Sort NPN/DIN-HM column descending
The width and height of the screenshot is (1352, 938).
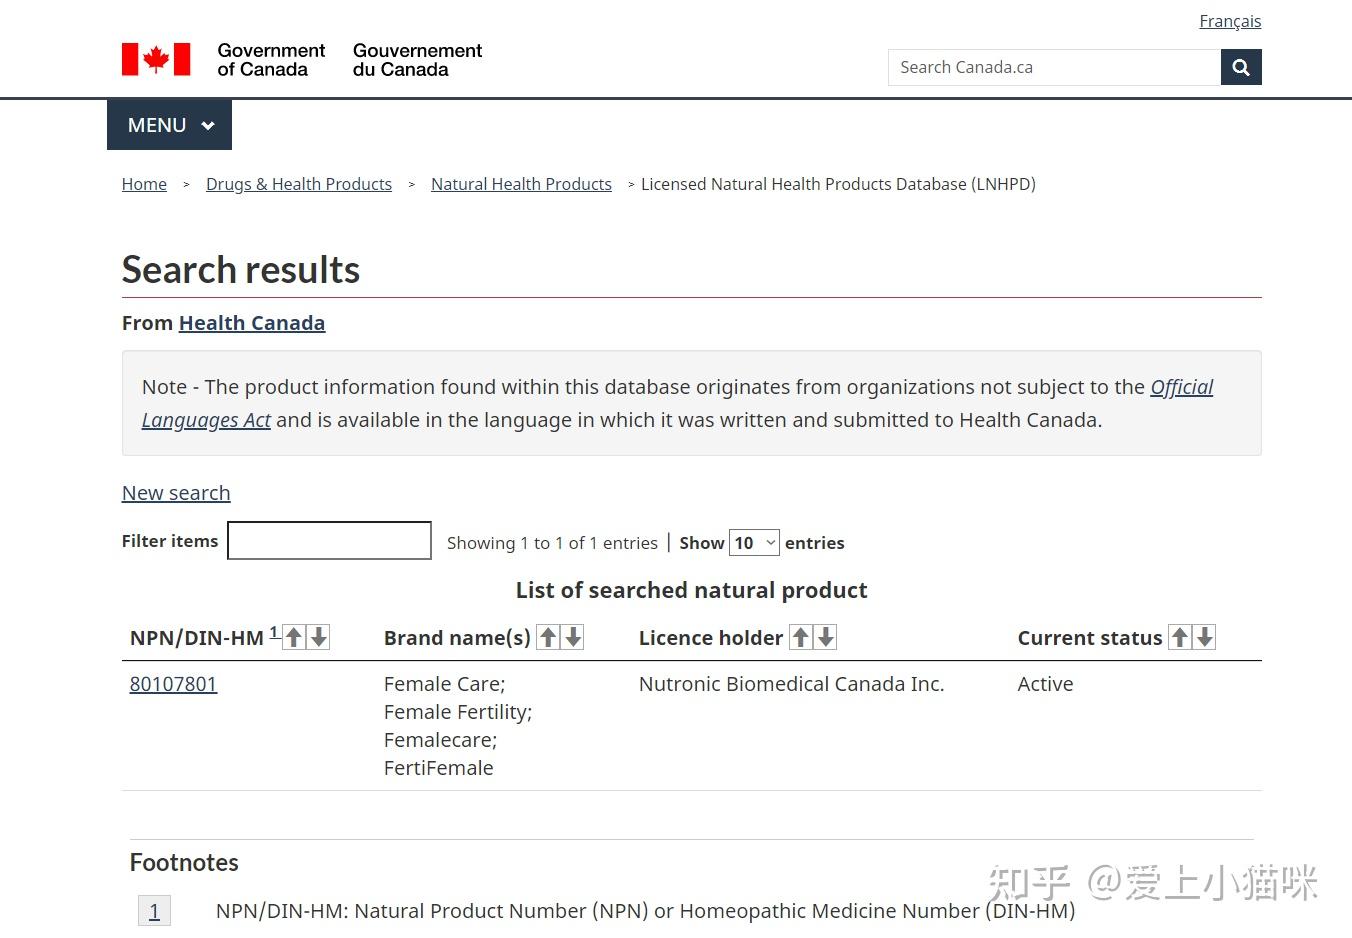click(x=318, y=637)
